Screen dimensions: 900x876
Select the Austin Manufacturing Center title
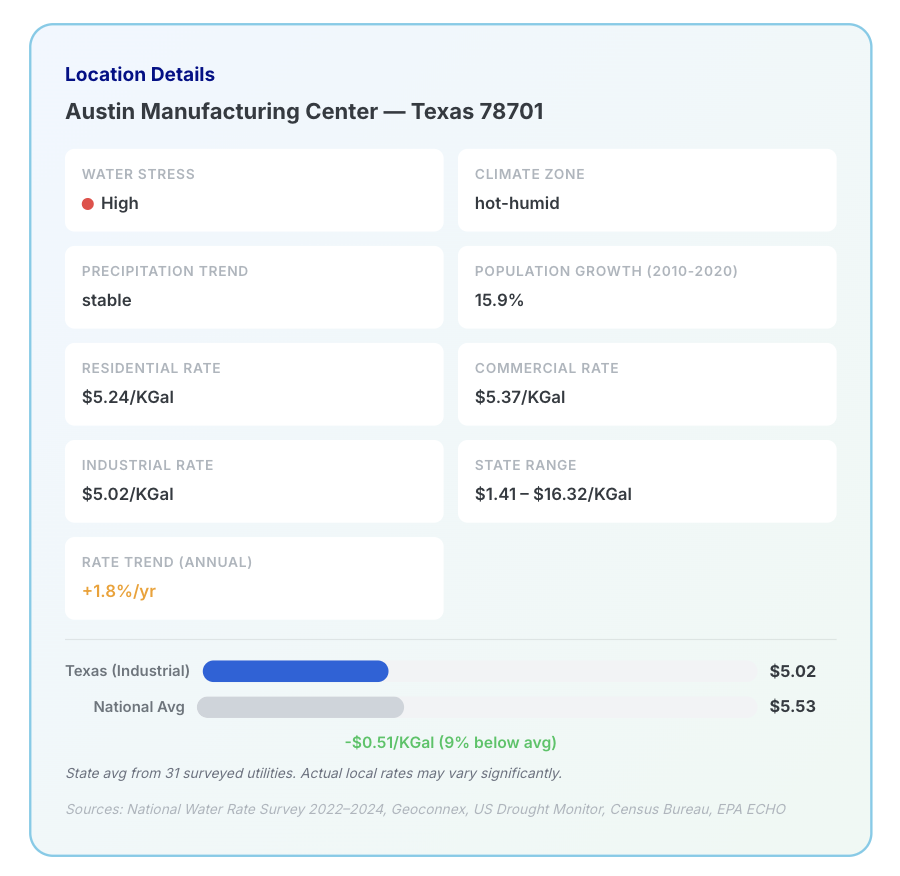coord(304,111)
